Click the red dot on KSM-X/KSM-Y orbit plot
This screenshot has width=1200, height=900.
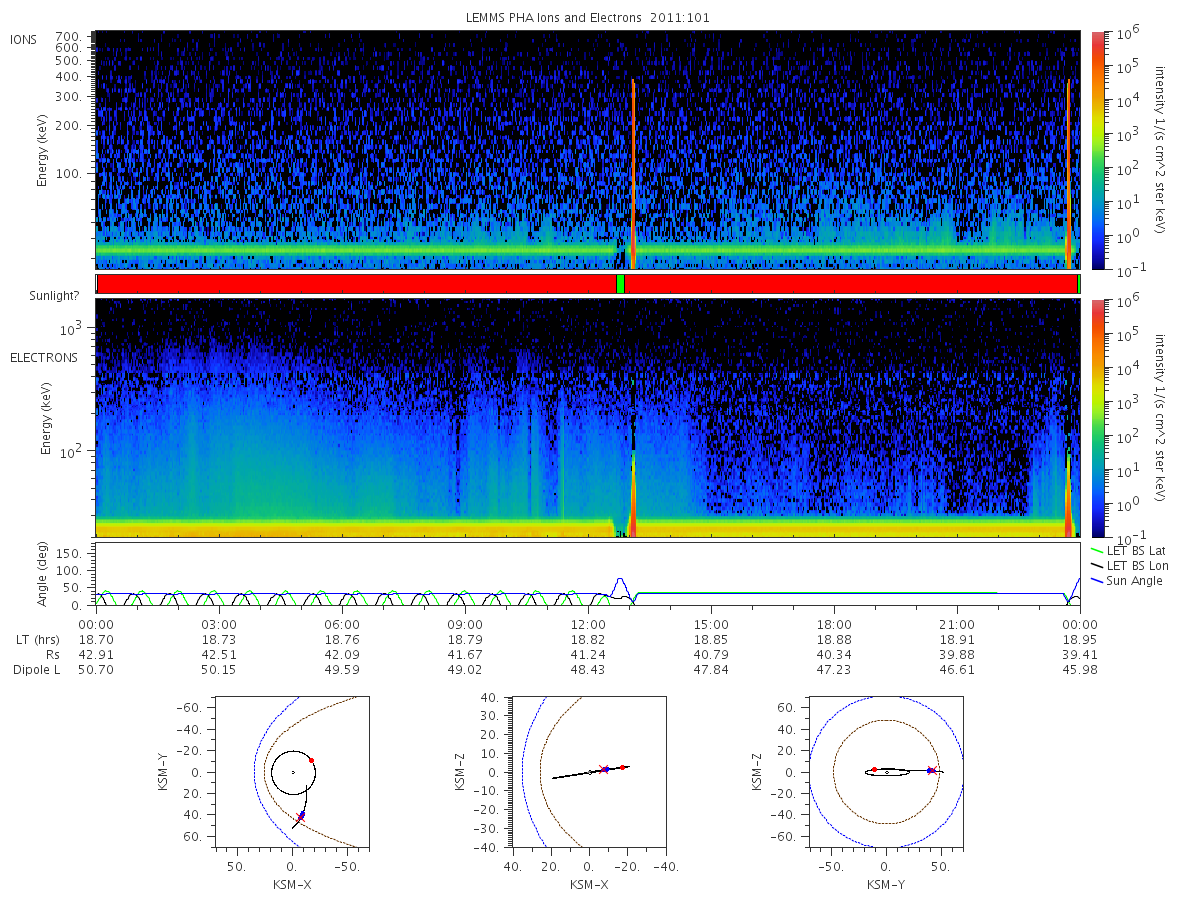coord(312,760)
